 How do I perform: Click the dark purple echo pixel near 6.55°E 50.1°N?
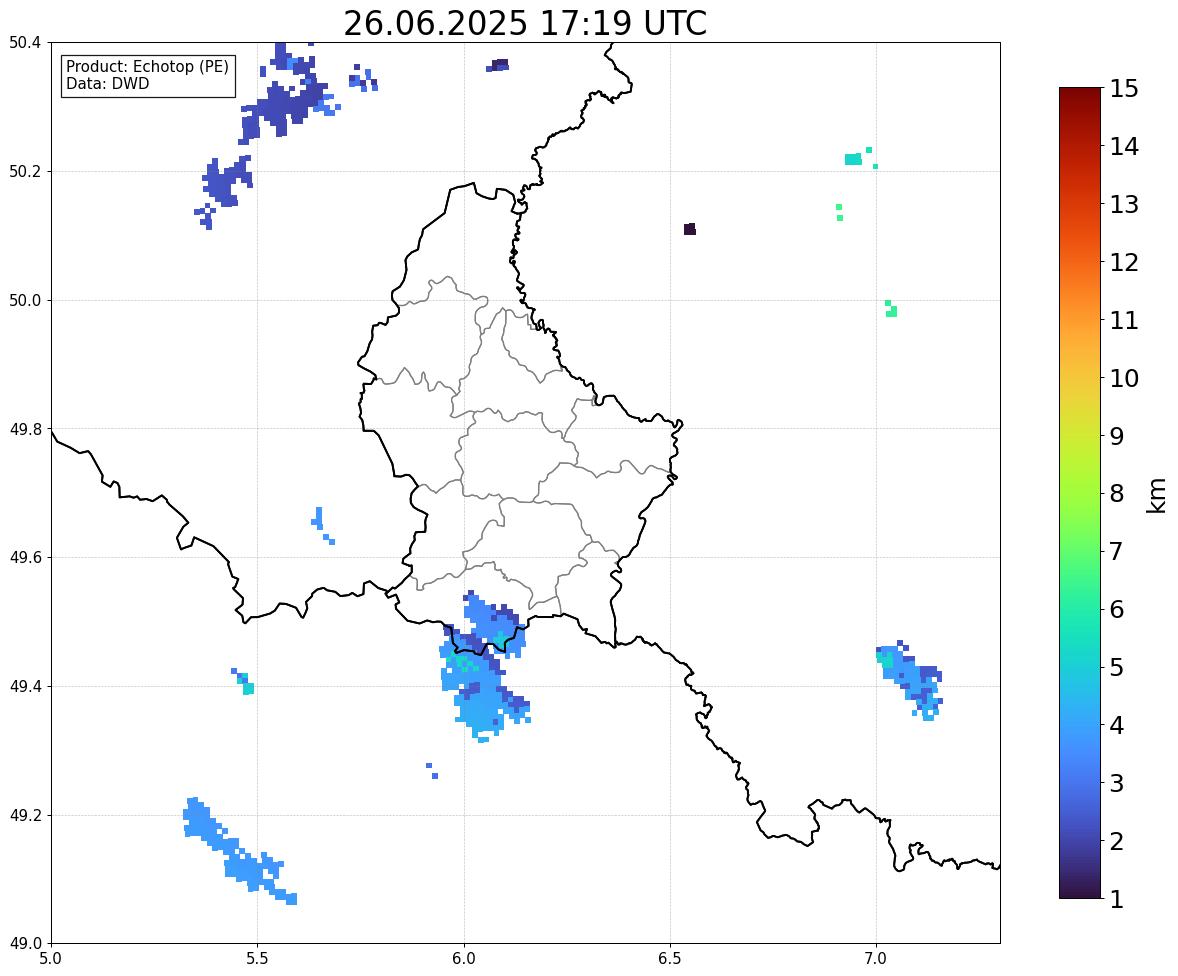(x=690, y=229)
